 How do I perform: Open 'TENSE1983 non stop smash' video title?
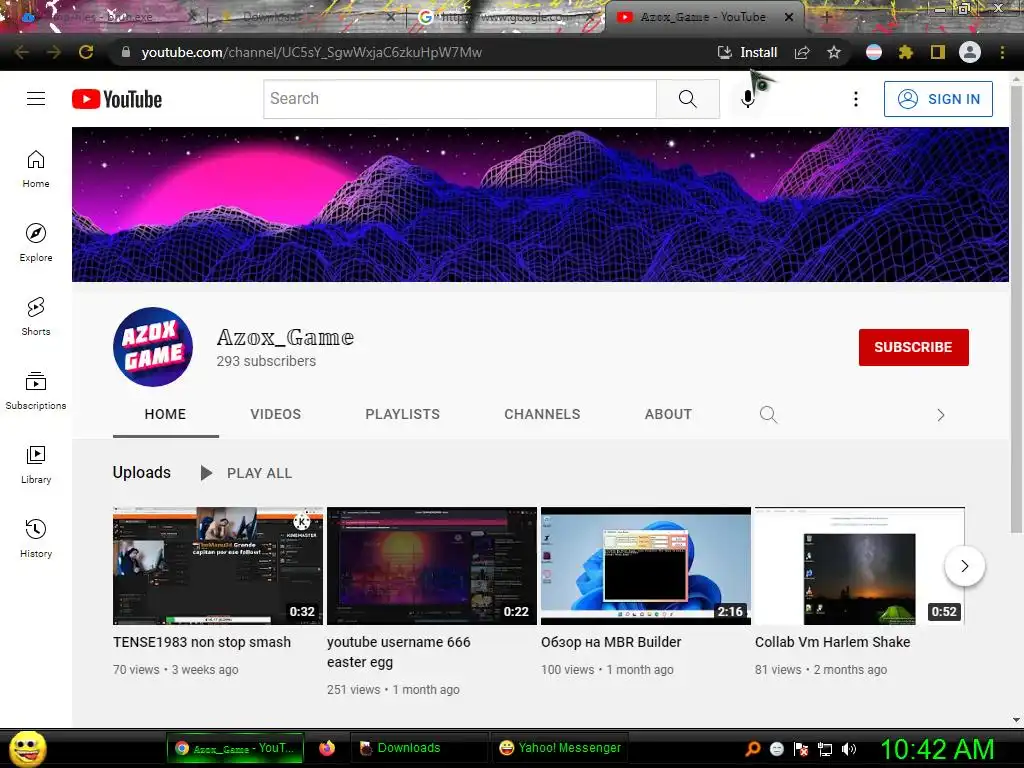point(202,642)
